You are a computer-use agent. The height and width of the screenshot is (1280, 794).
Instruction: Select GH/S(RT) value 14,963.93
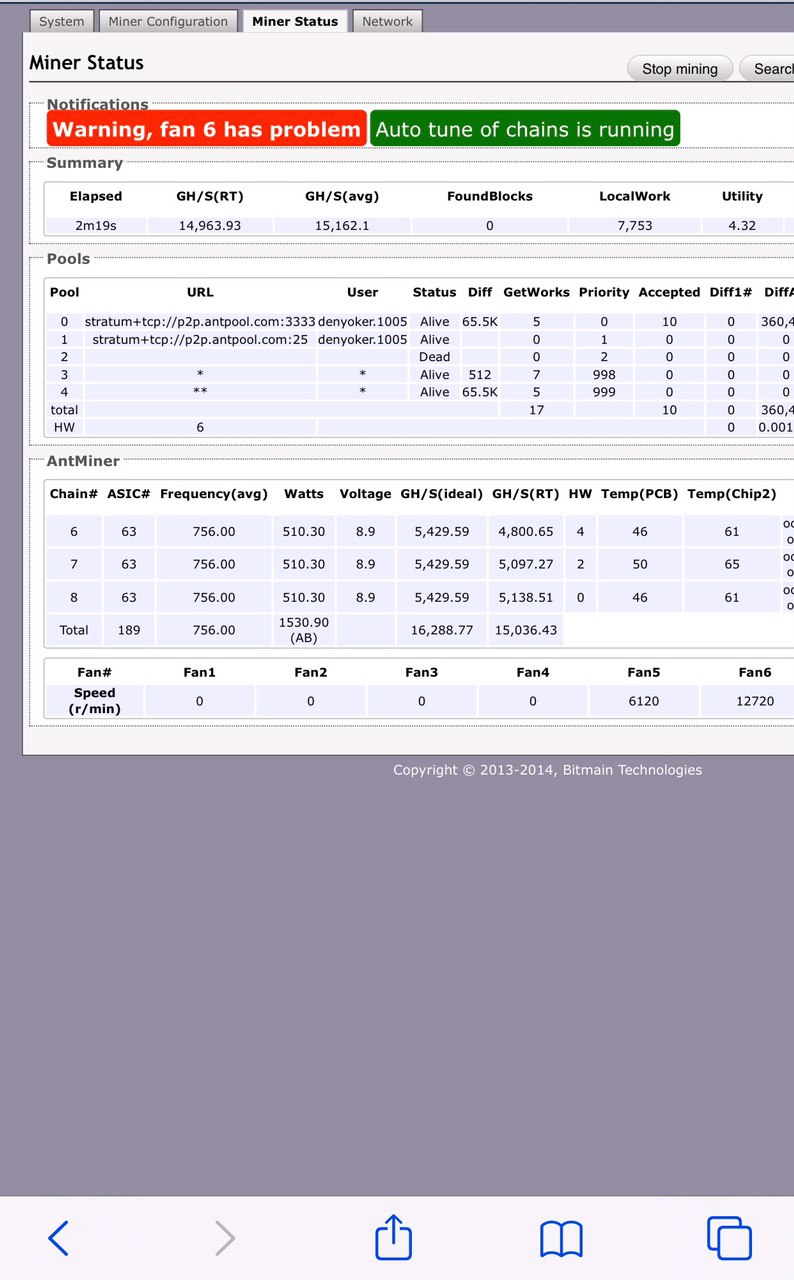pos(209,226)
